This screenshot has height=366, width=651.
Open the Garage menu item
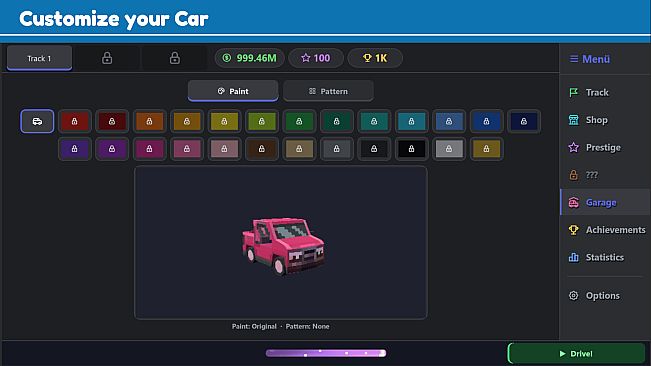pyautogui.click(x=605, y=203)
